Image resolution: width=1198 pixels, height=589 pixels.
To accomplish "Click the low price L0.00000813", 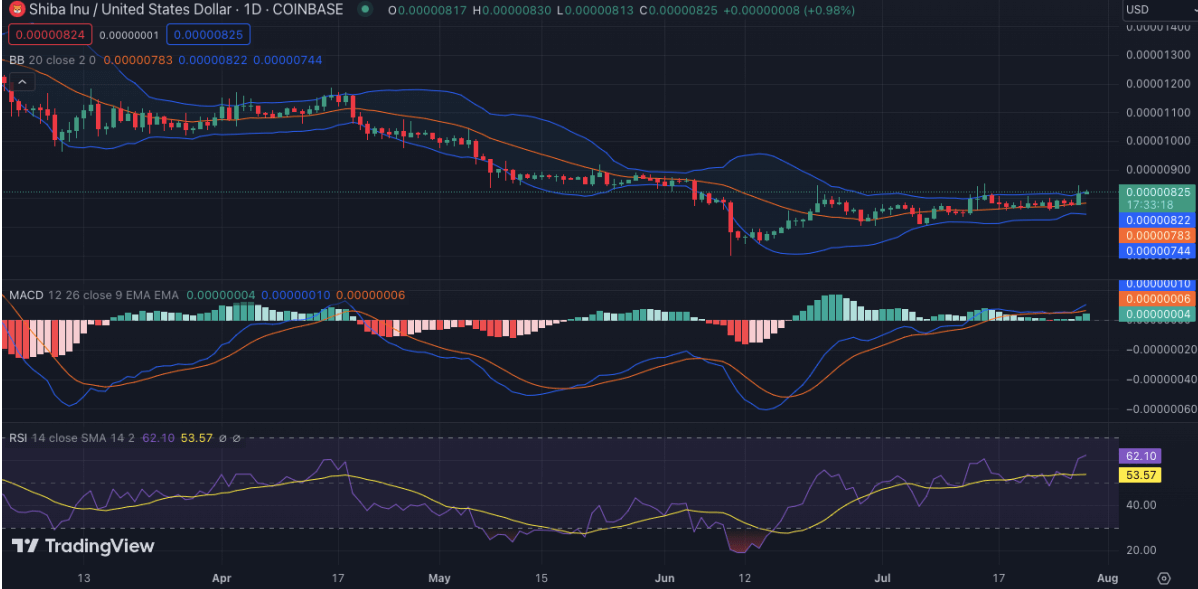I will 597,10.
